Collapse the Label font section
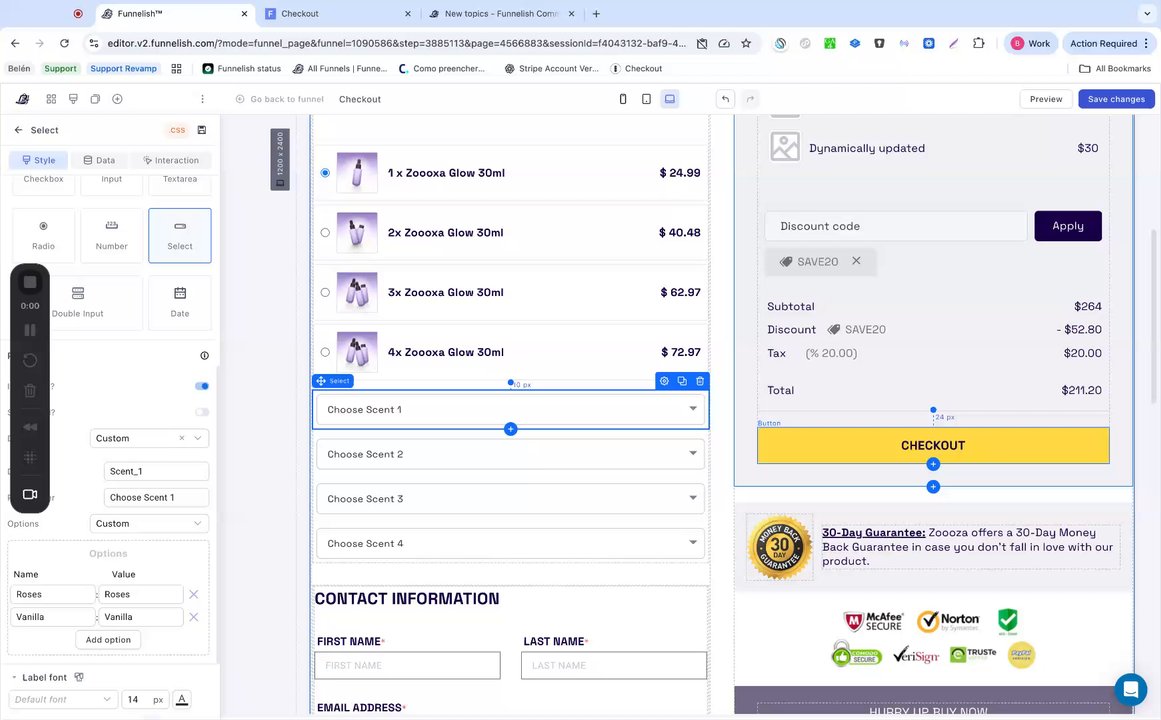This screenshot has height=720, width=1161. pos(14,678)
